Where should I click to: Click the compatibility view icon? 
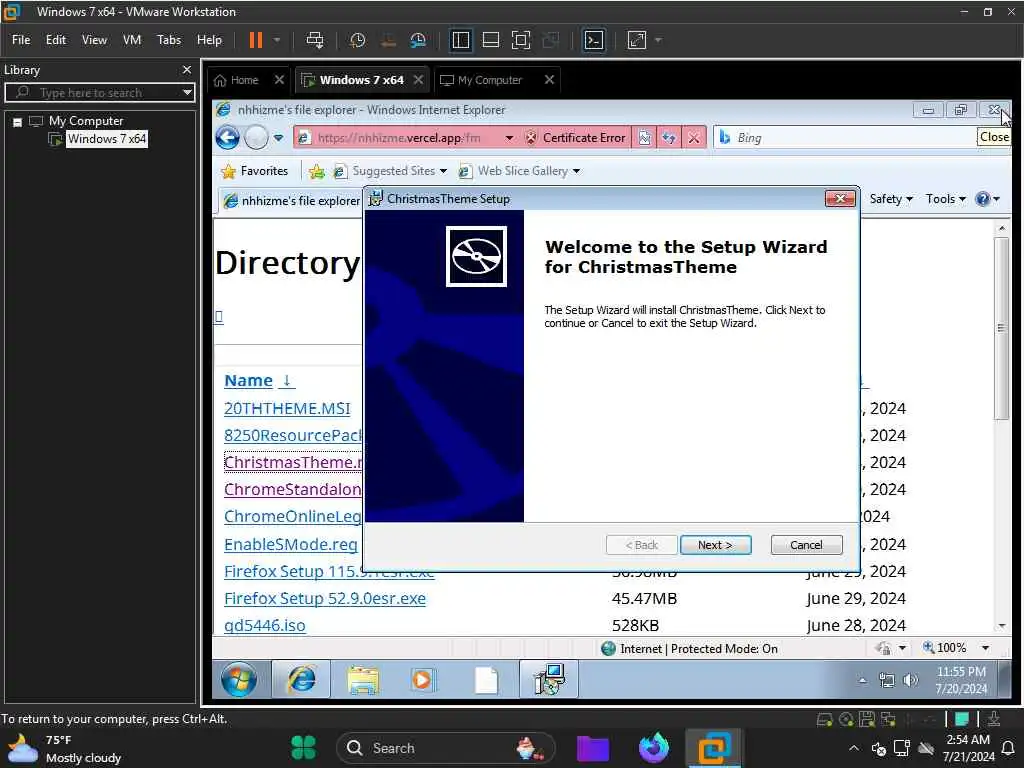click(x=645, y=138)
